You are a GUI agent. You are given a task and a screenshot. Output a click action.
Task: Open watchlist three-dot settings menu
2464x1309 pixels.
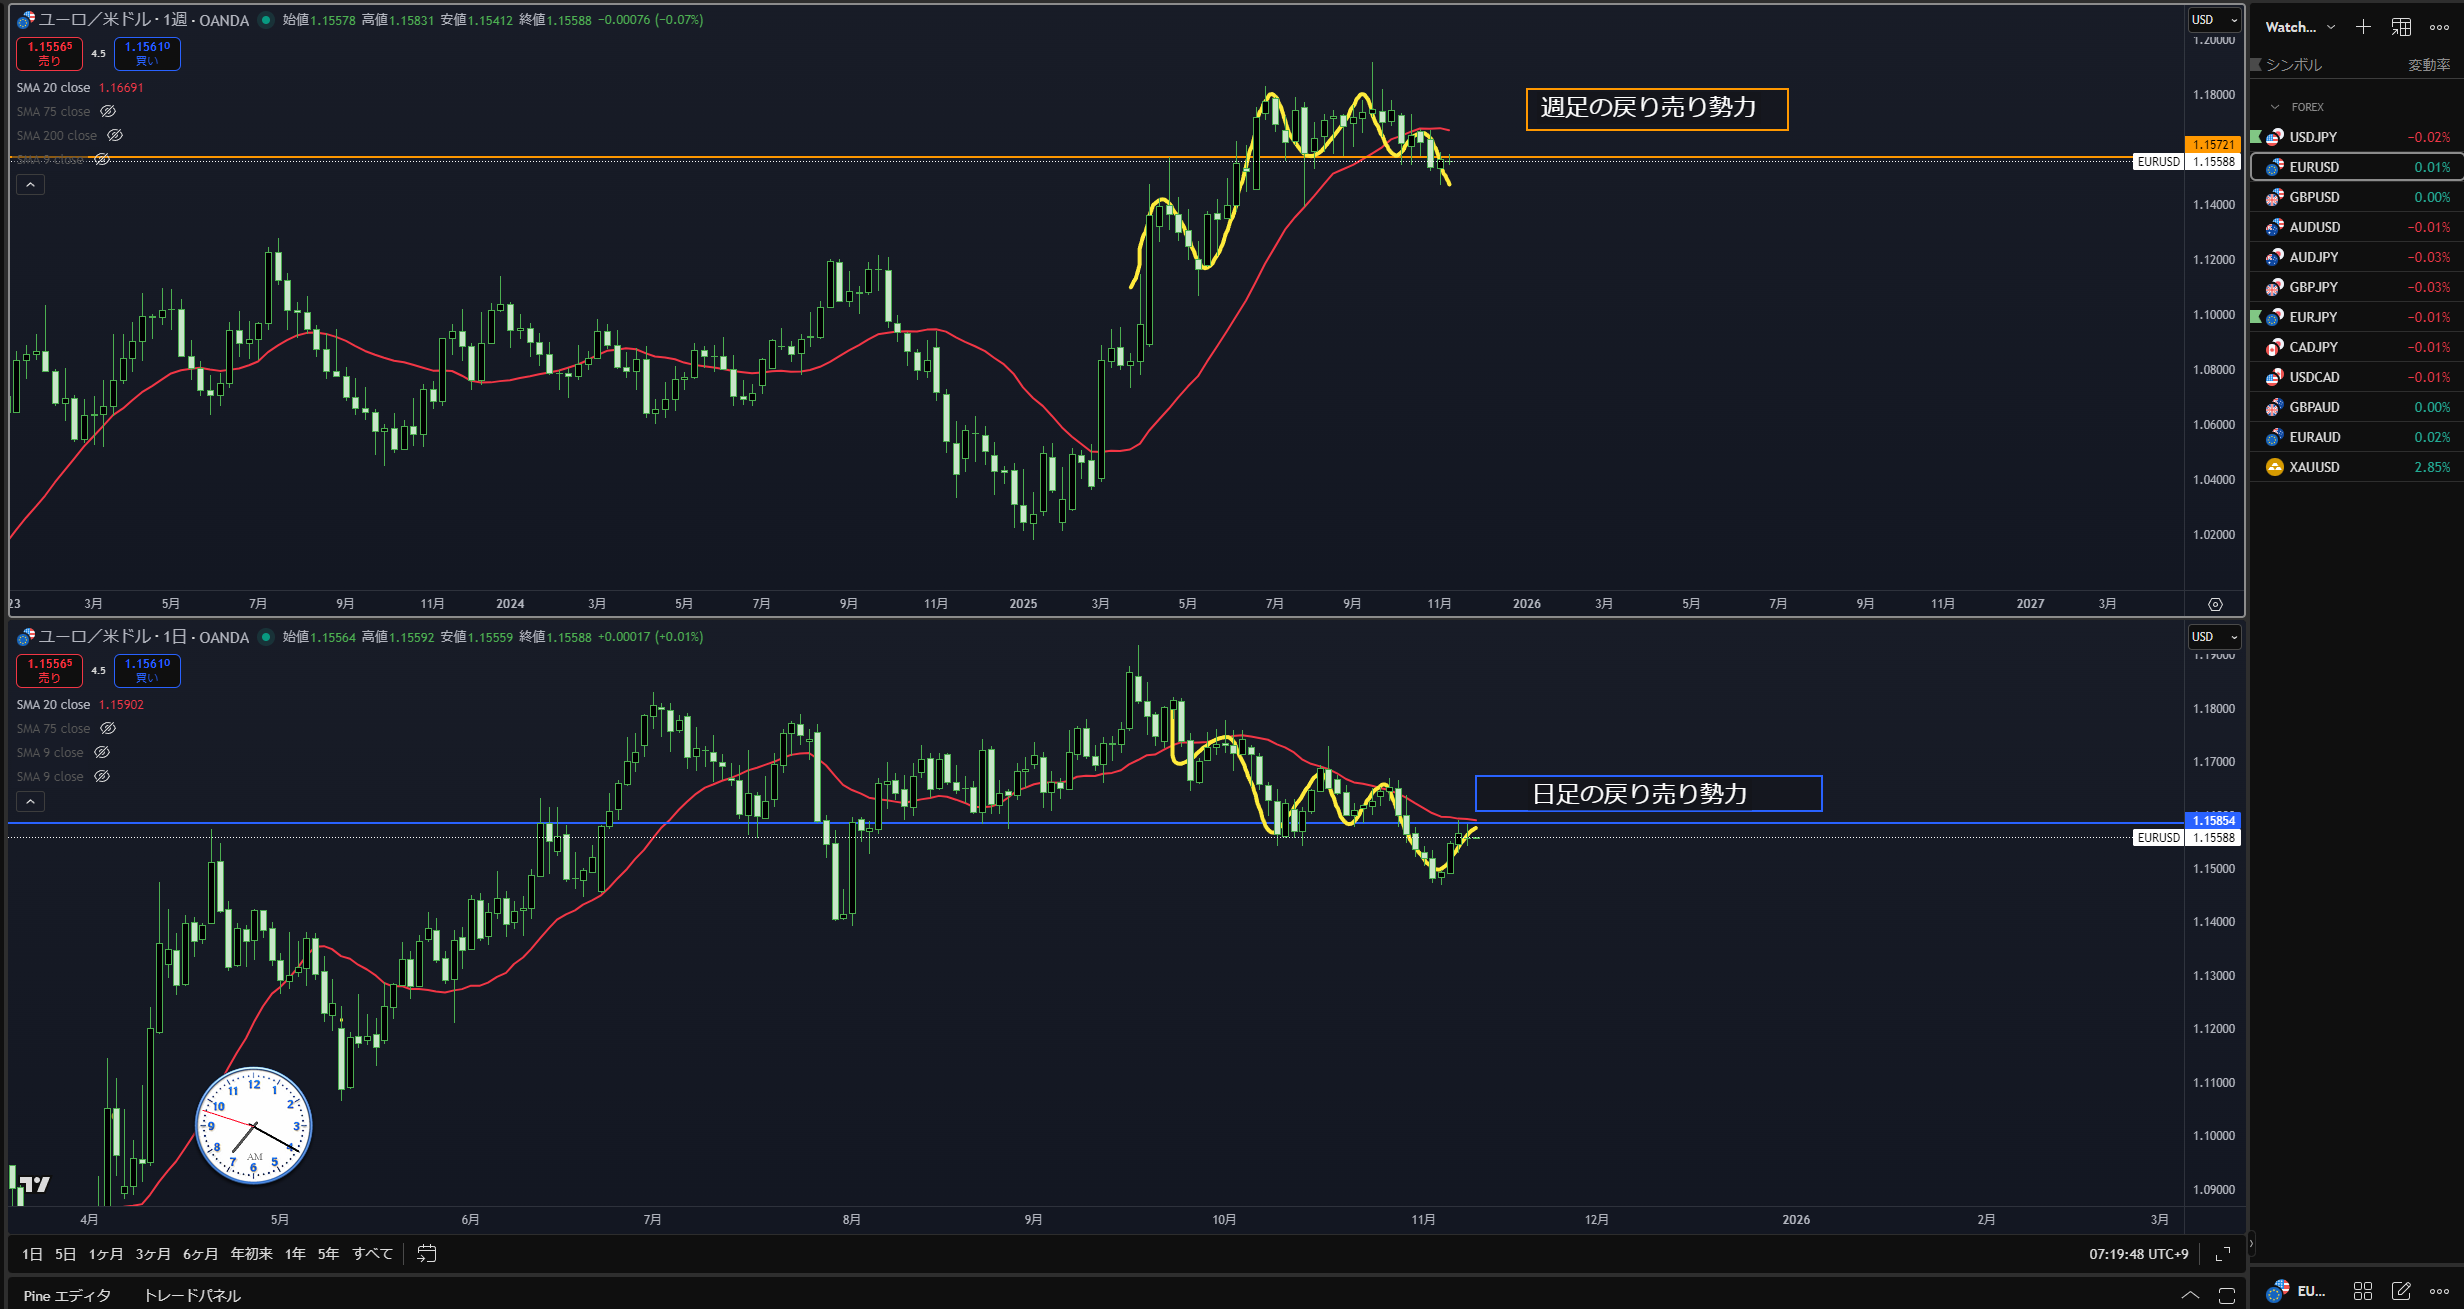pos(2439,27)
